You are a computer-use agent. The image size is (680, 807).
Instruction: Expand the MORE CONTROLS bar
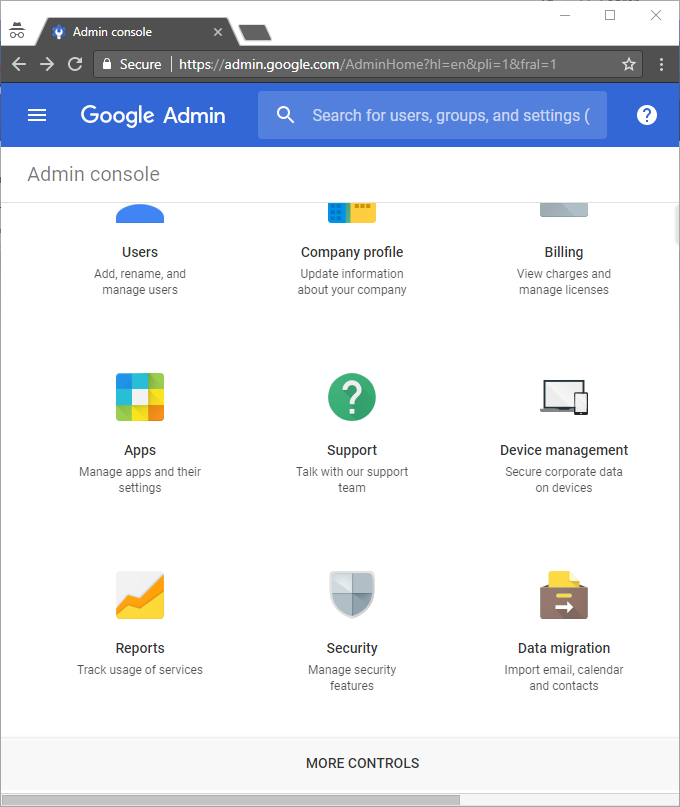click(362, 763)
